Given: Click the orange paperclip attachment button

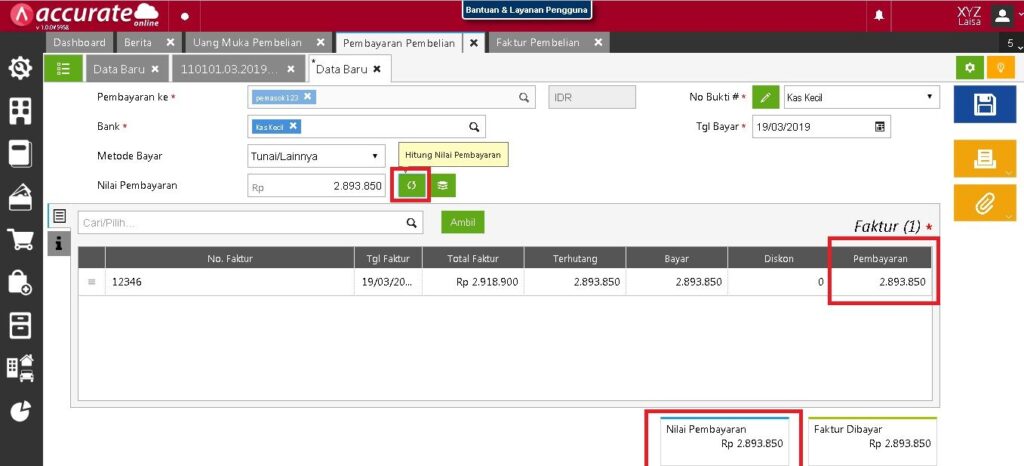Looking at the screenshot, I should [x=984, y=202].
